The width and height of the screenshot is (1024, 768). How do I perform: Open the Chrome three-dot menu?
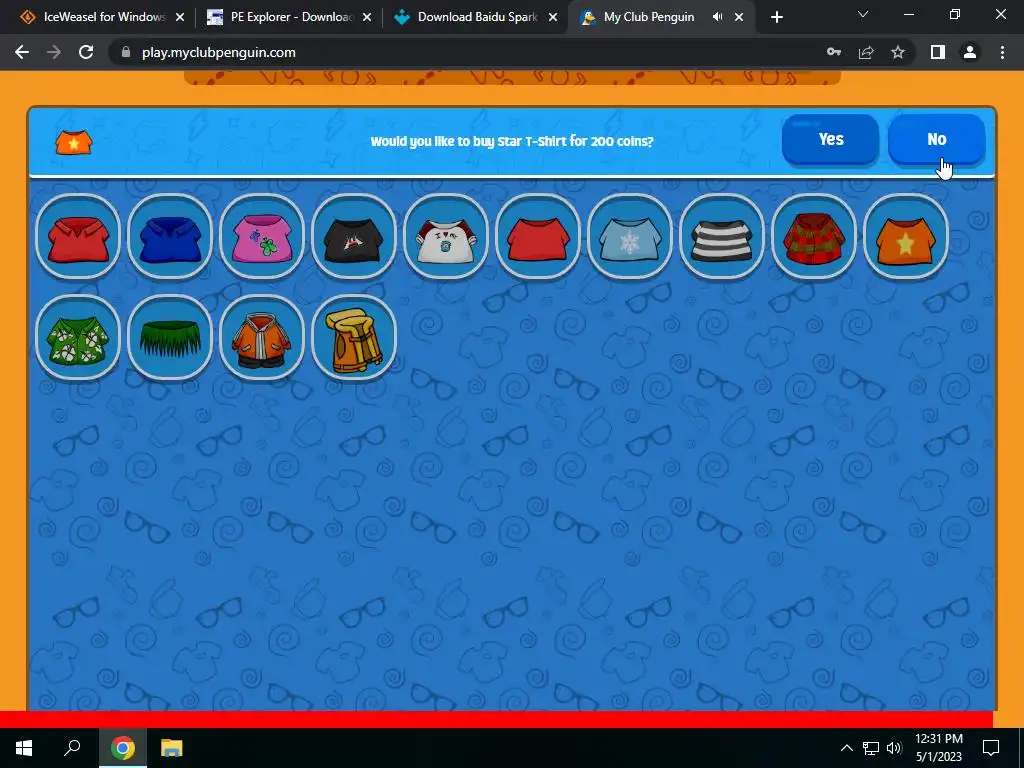(1002, 52)
